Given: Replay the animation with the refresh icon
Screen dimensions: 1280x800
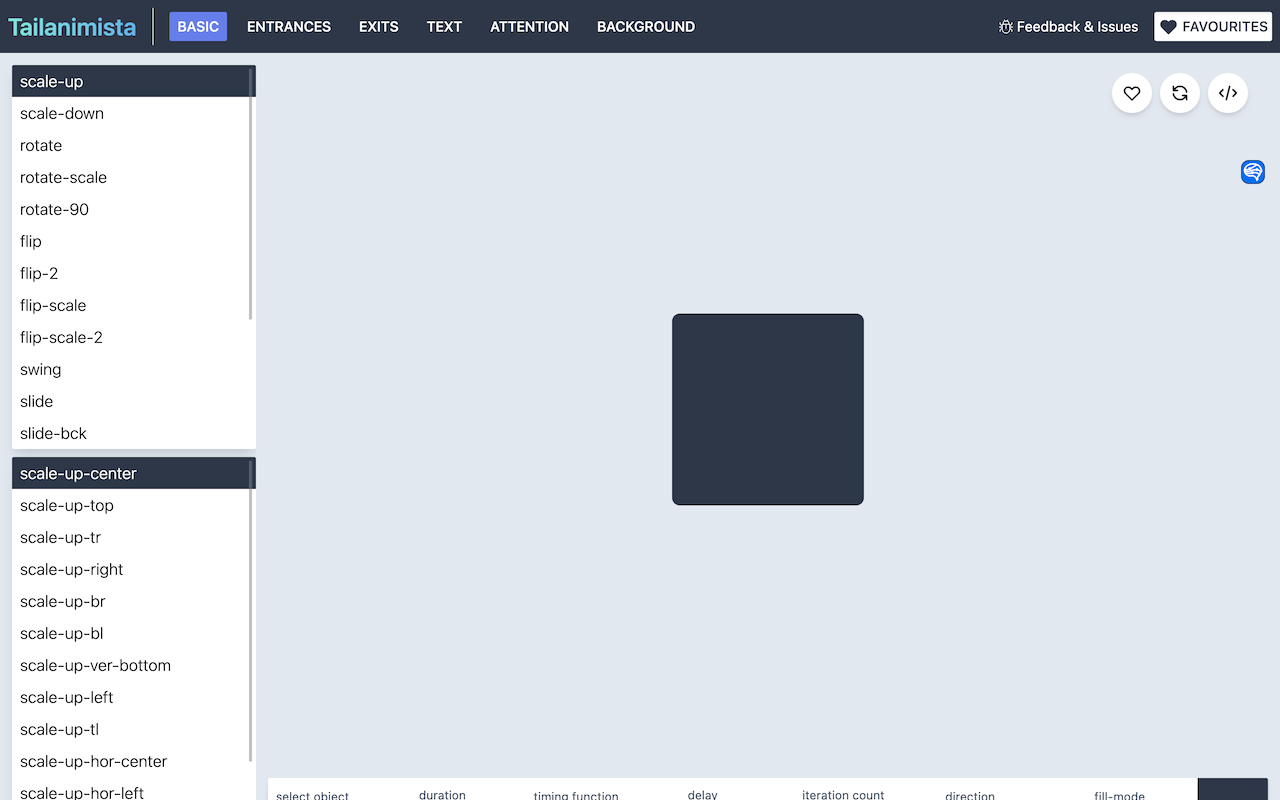Looking at the screenshot, I should tap(1180, 93).
